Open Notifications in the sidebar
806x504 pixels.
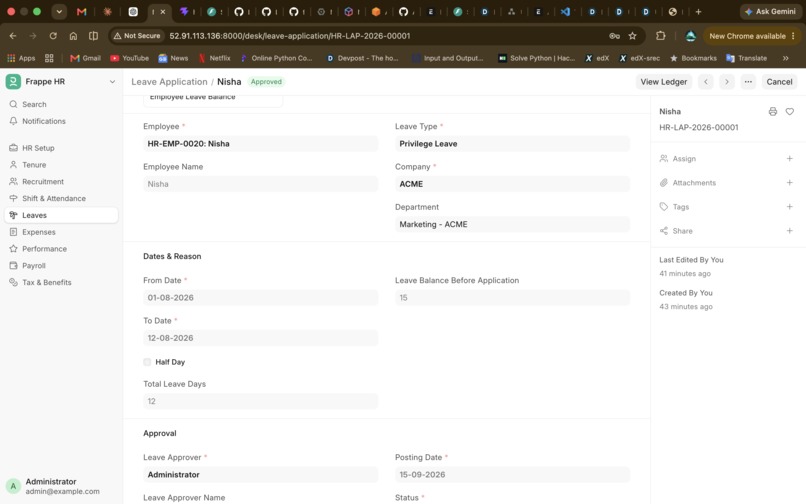click(44, 121)
